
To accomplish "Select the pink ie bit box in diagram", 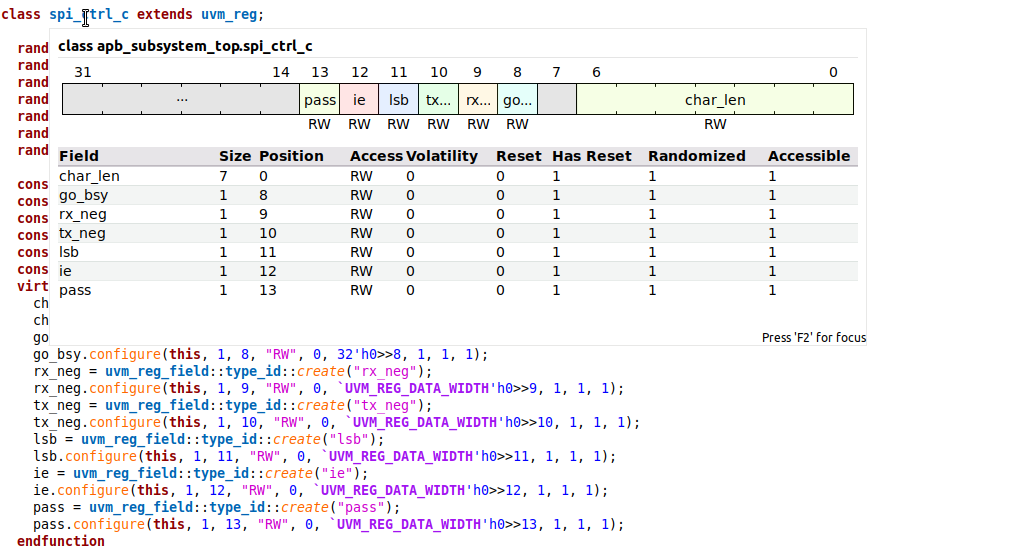I will coord(359,100).
